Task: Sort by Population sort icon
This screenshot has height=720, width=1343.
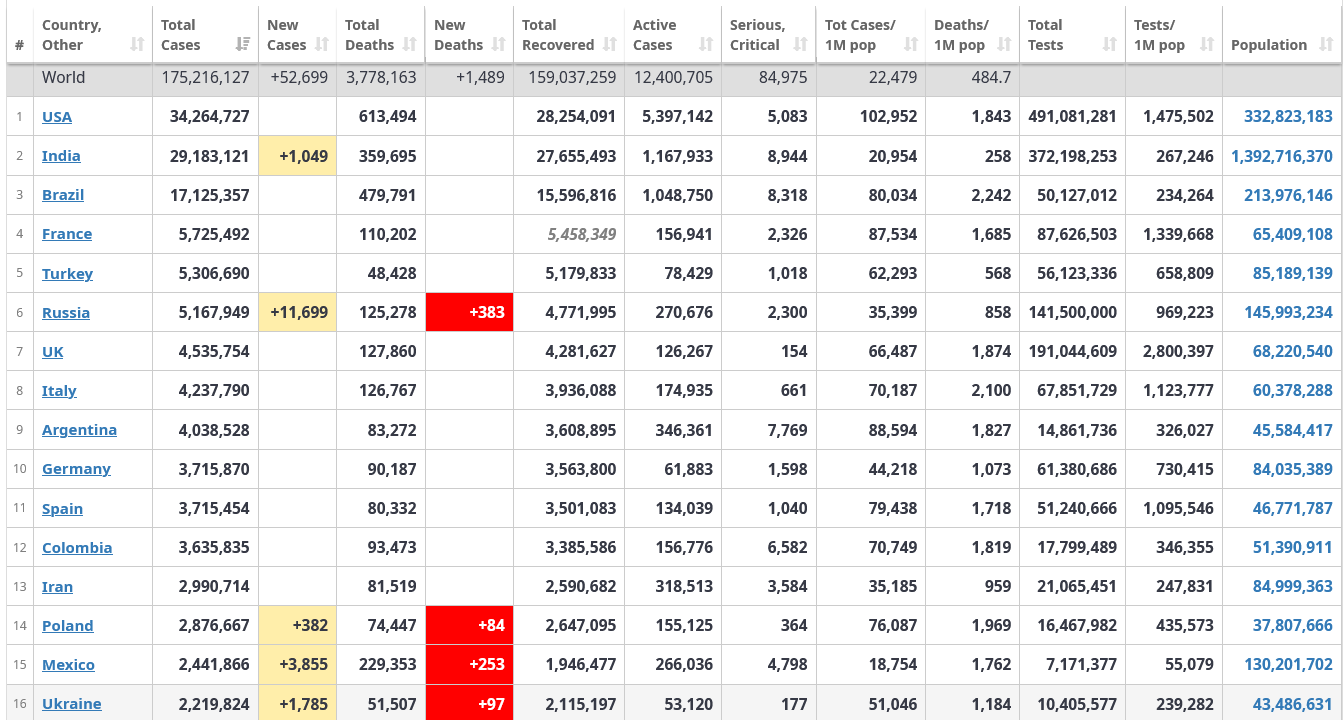Action: [x=1326, y=45]
